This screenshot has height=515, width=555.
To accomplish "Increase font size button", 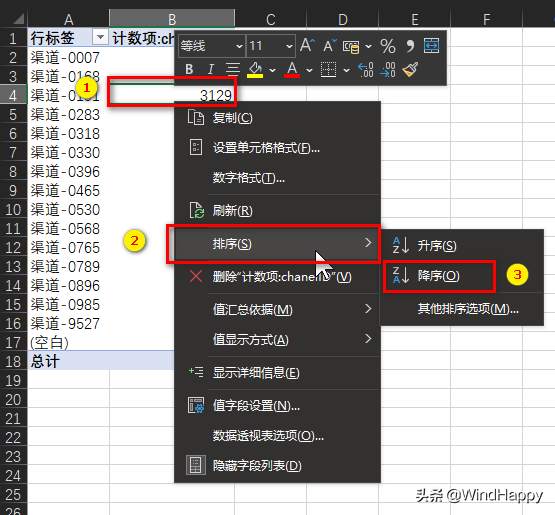I will [x=307, y=46].
